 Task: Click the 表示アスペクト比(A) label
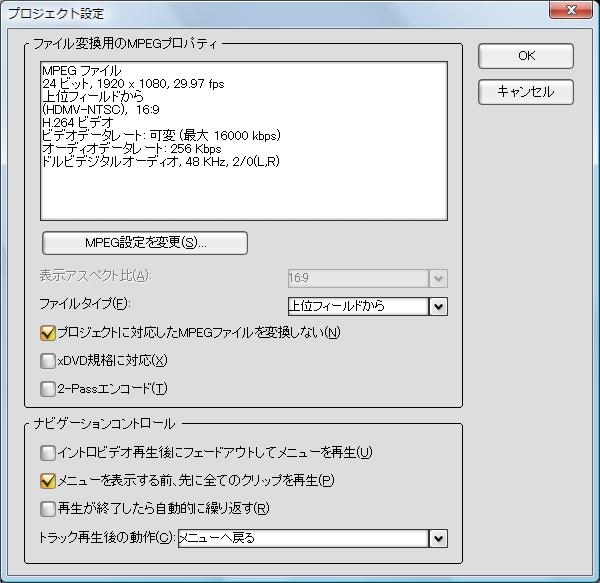(96, 276)
